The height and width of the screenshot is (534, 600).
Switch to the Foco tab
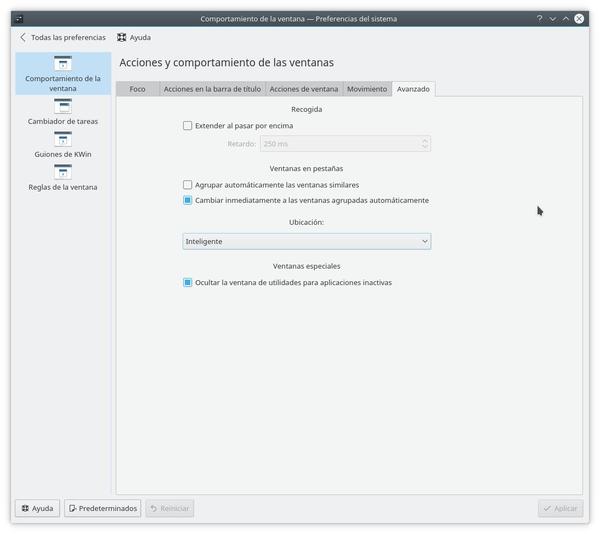point(137,89)
